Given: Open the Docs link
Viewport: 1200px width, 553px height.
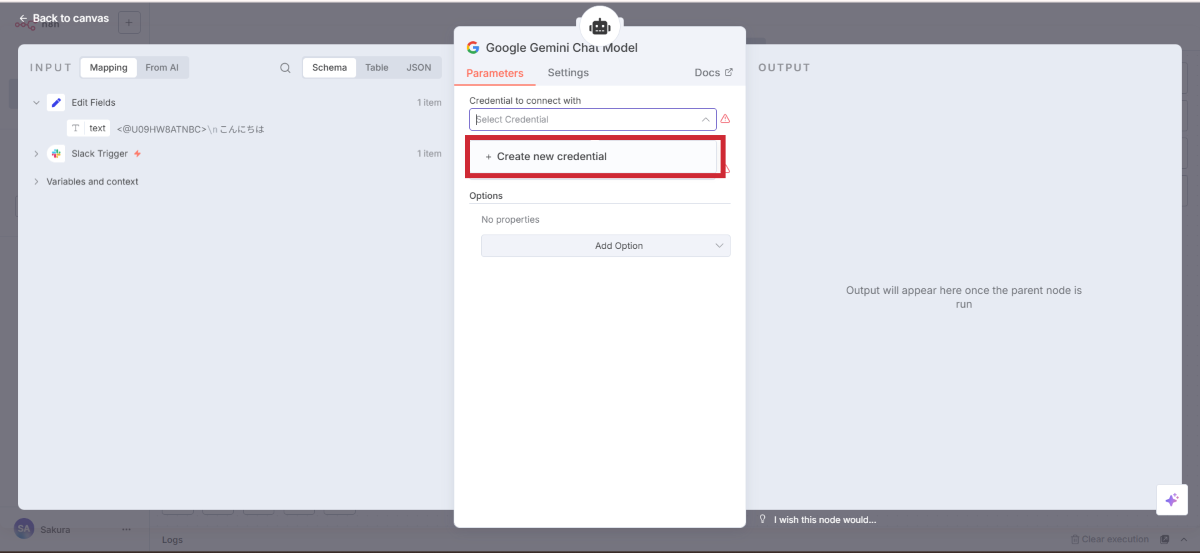Looking at the screenshot, I should coord(713,73).
